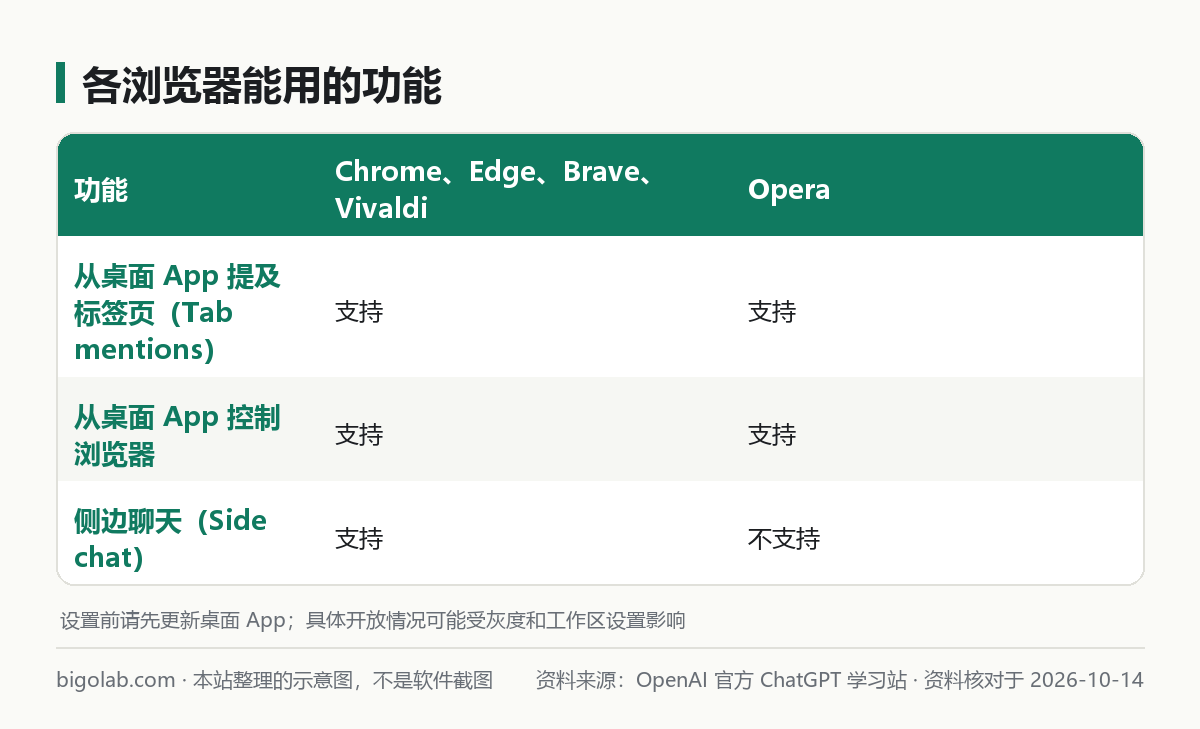The height and width of the screenshot is (729, 1200).
Task: Click 支持 for 控制浏览器 under Chrome column
Action: pyautogui.click(x=359, y=435)
